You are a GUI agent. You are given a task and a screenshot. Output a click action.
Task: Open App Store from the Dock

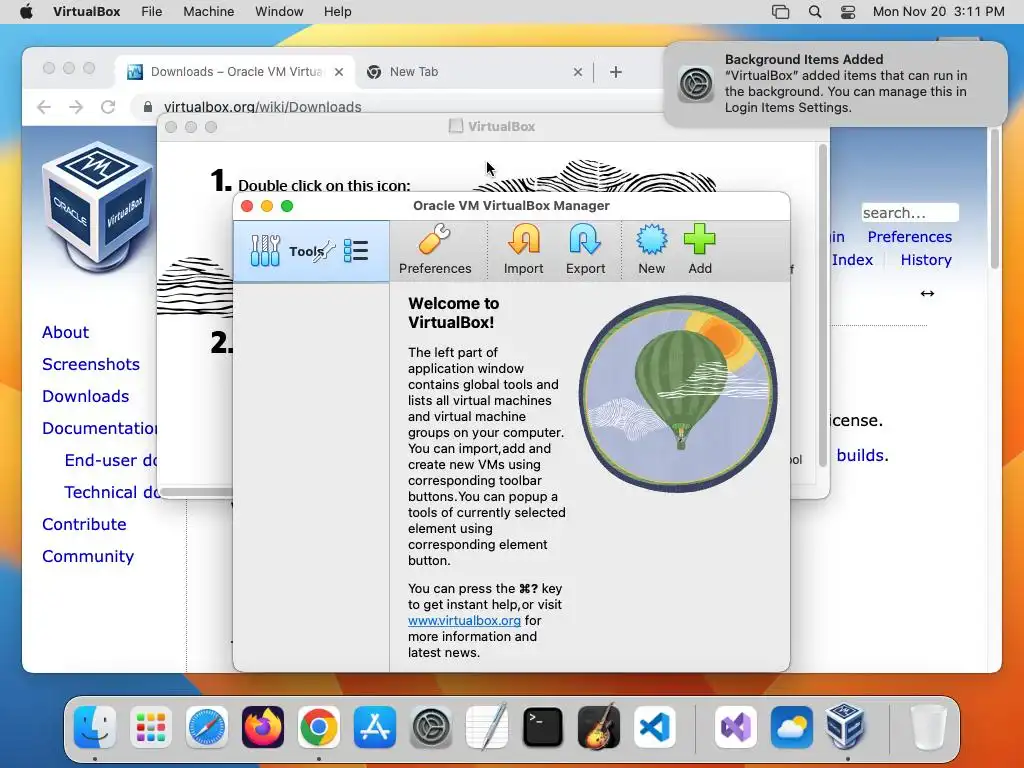[375, 727]
